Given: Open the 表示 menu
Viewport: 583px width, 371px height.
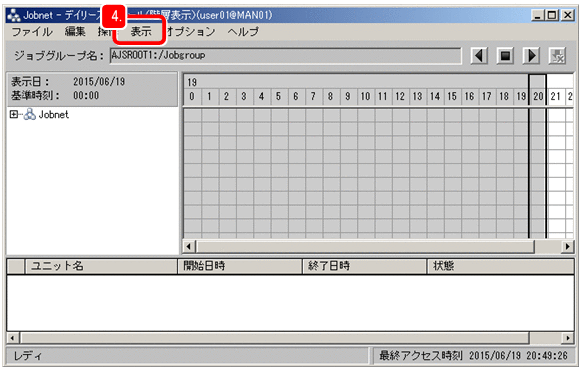Looking at the screenshot, I should (141, 32).
